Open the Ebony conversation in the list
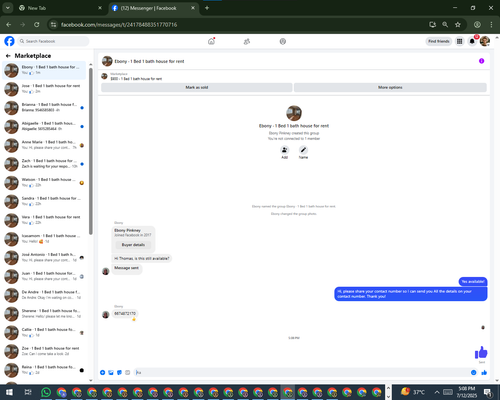The image size is (500, 400). coord(44,70)
